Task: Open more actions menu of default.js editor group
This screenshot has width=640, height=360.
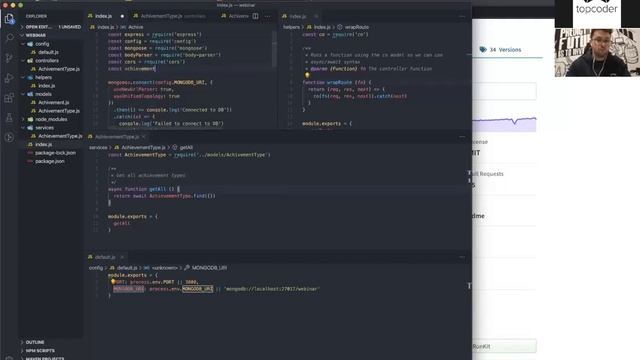Action: 462,257
